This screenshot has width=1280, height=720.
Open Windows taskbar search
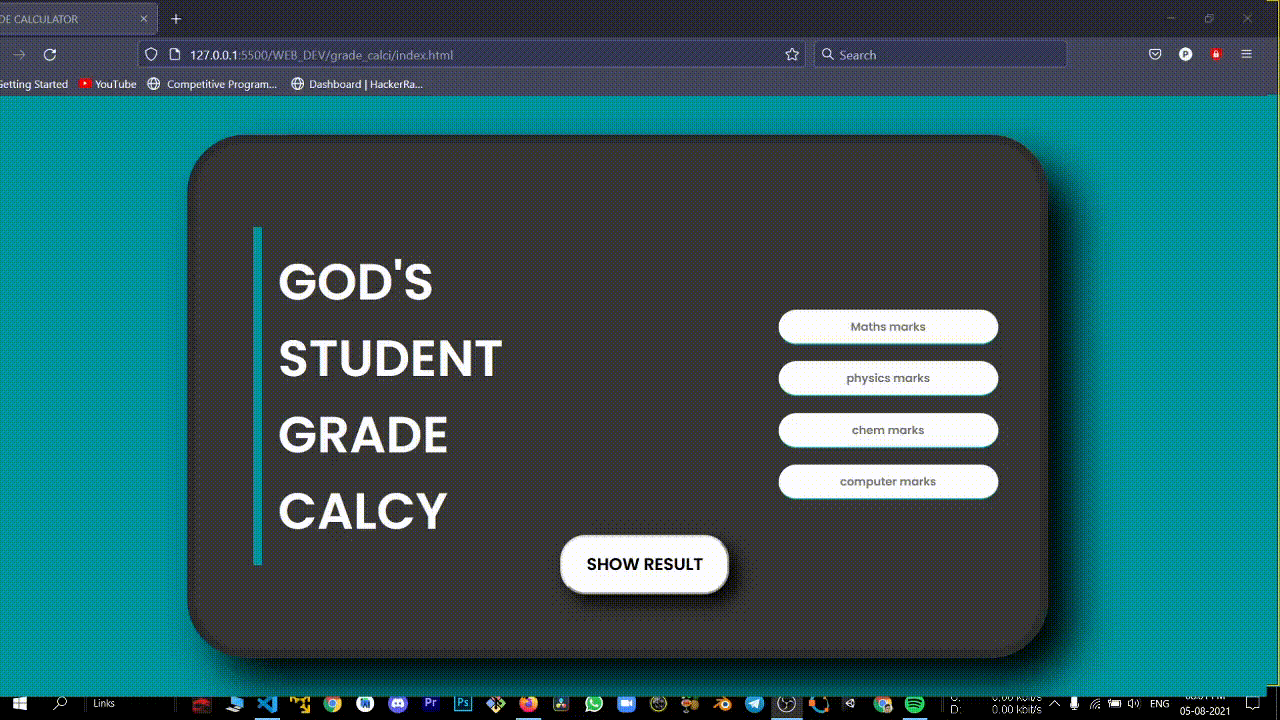pos(60,704)
